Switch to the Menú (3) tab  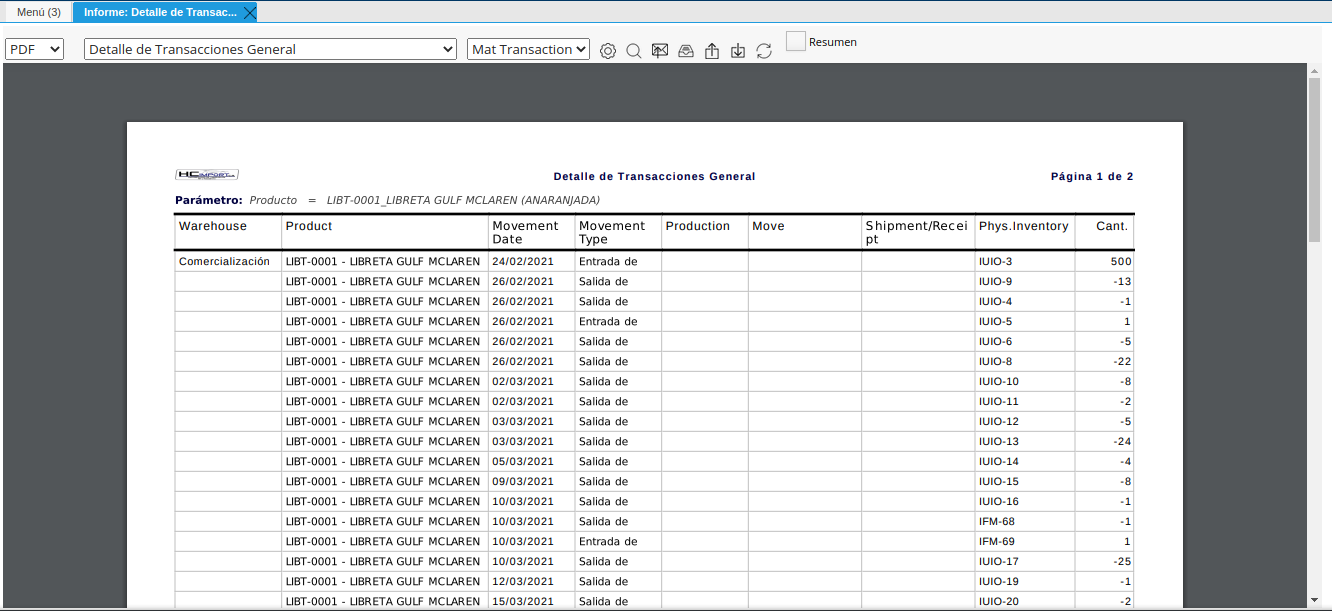click(39, 12)
